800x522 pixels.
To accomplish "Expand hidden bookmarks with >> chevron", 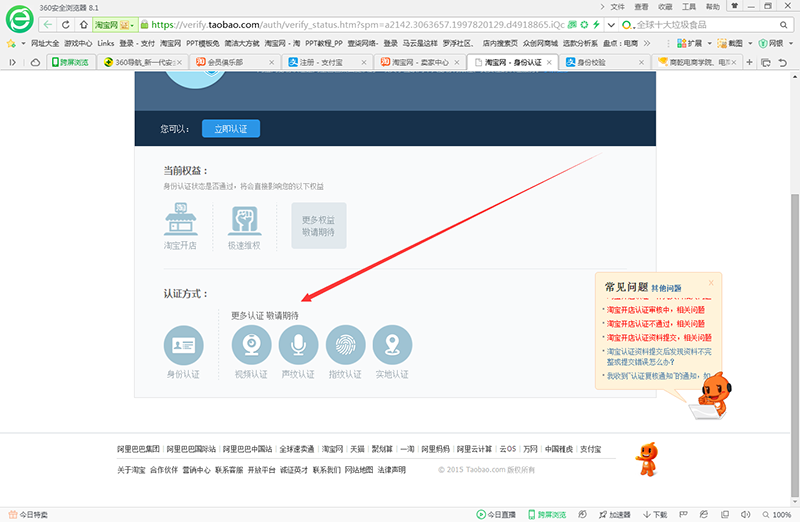I will pos(647,43).
